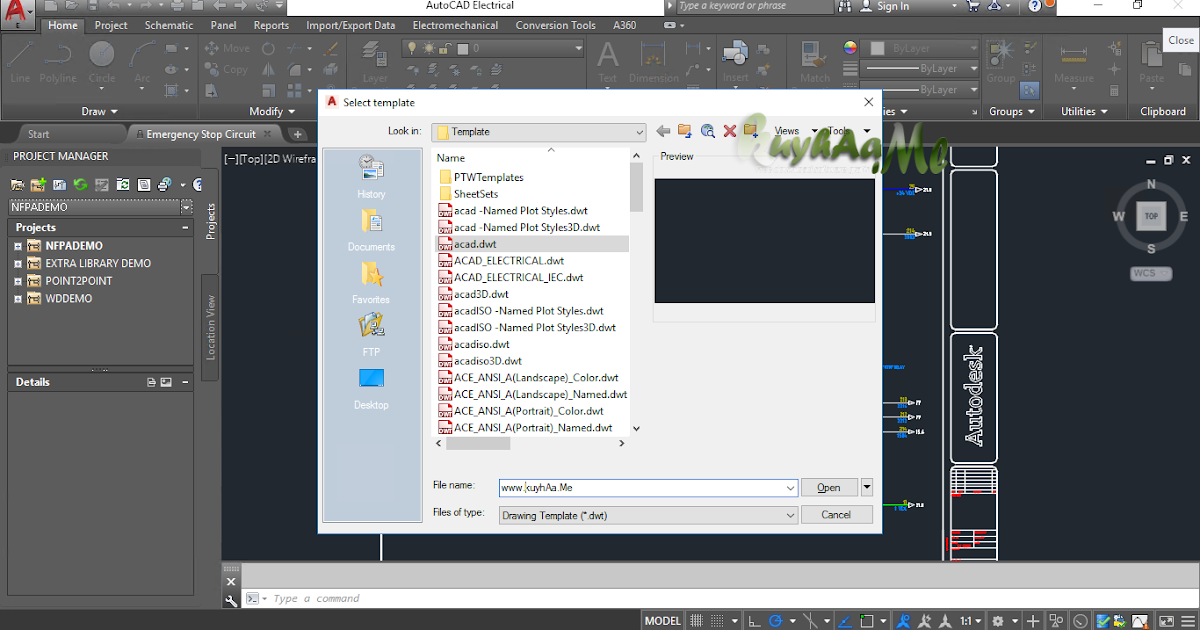The height and width of the screenshot is (630, 1200).
Task: Open the History shortcut in places bar
Action: click(371, 177)
